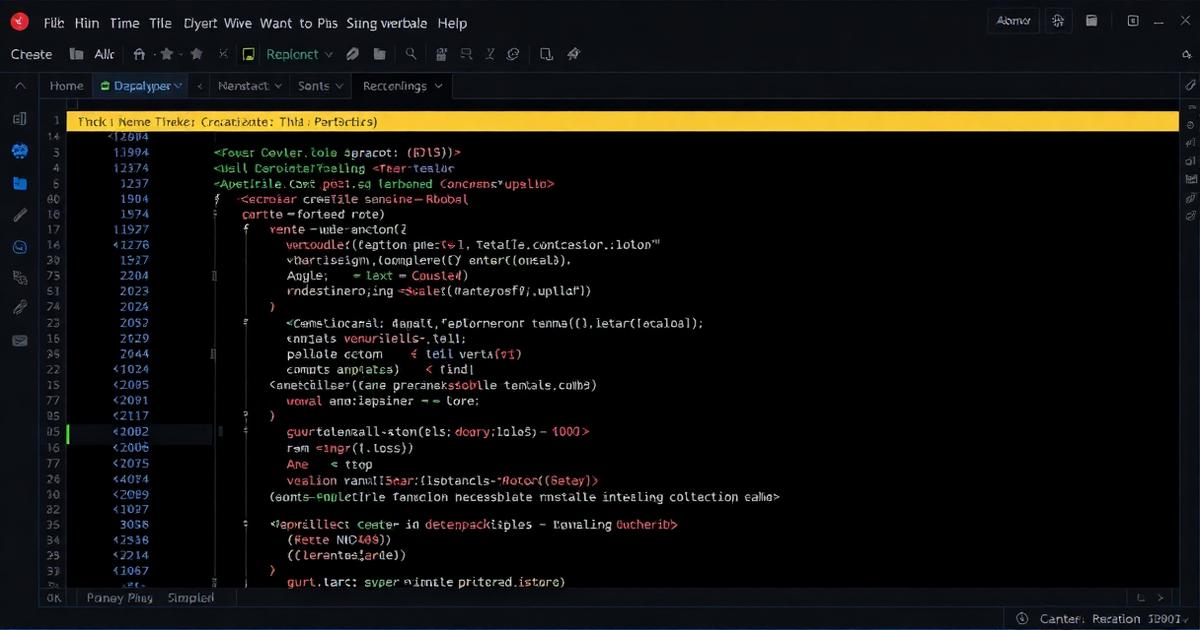Screen dimensions: 1200x630
Task: Click the yellow-green square icon before Replonet
Action: click(x=248, y=54)
